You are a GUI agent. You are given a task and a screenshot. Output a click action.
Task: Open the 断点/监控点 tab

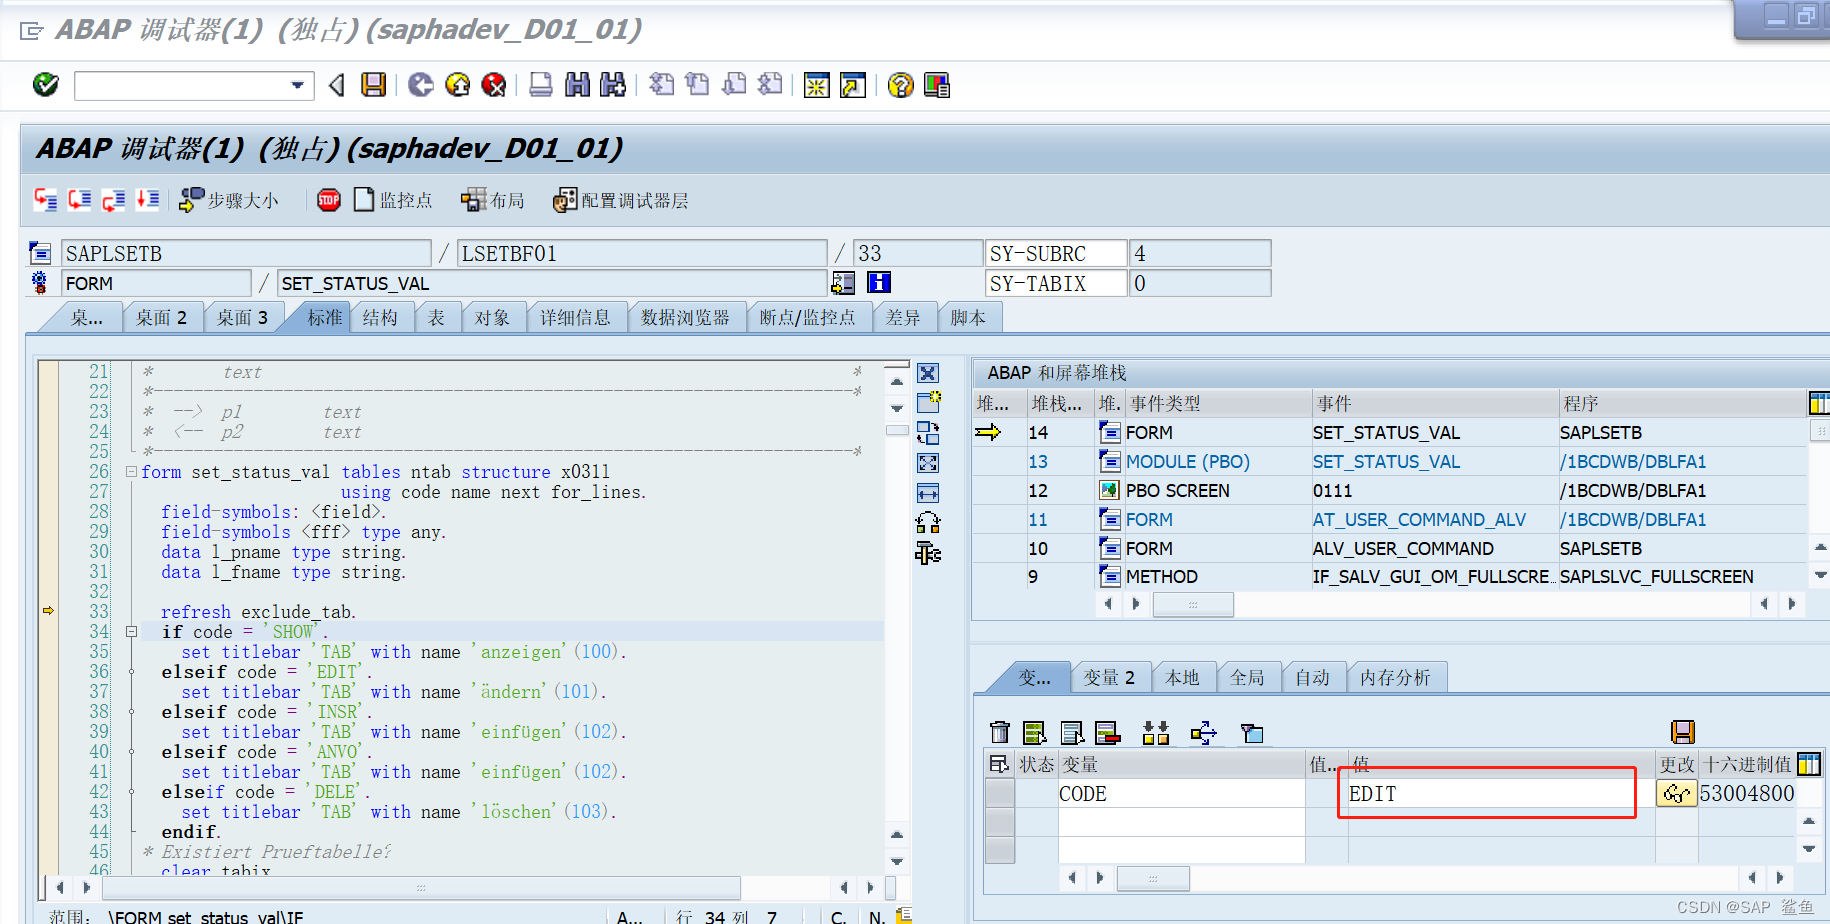[810, 317]
